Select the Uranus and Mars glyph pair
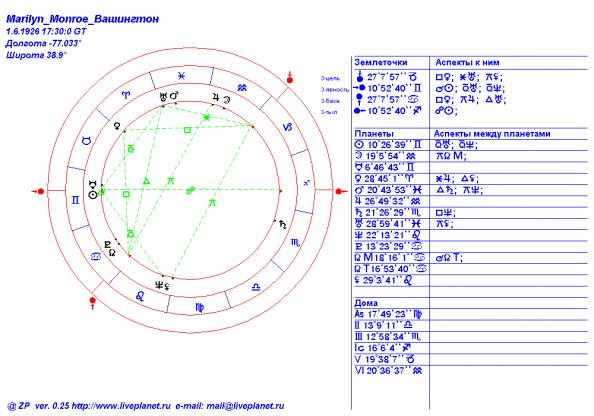Viewport: 594px width, 416px height. [169, 96]
